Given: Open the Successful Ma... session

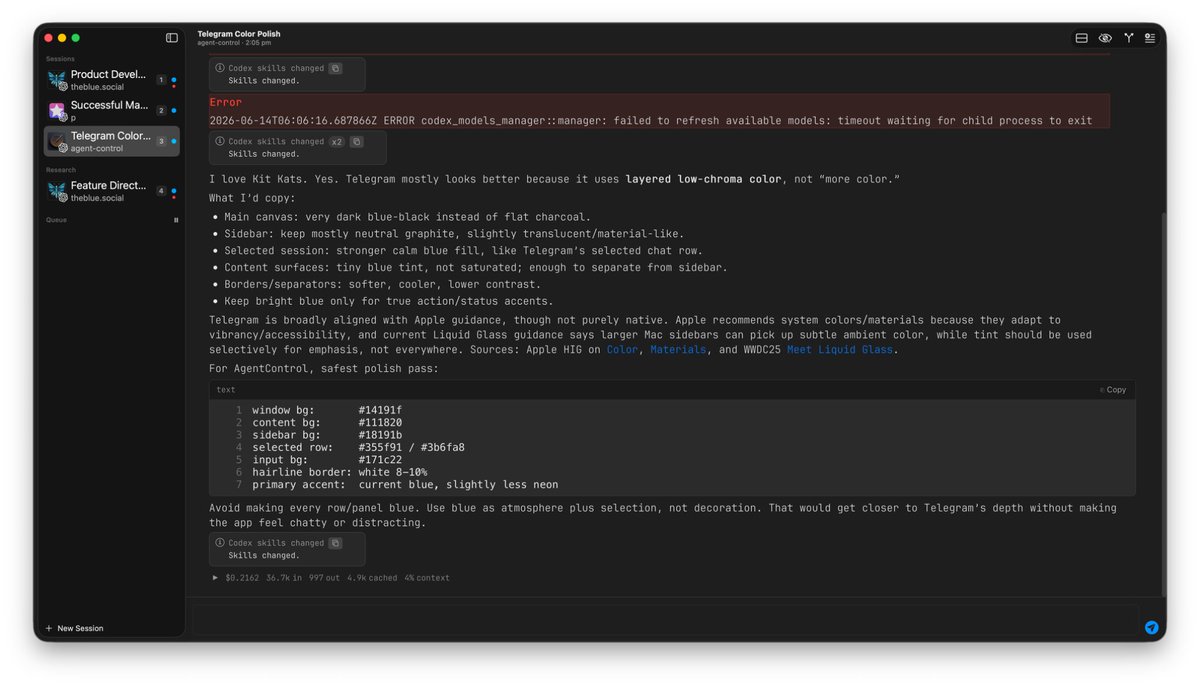Looking at the screenshot, I should coord(112,110).
